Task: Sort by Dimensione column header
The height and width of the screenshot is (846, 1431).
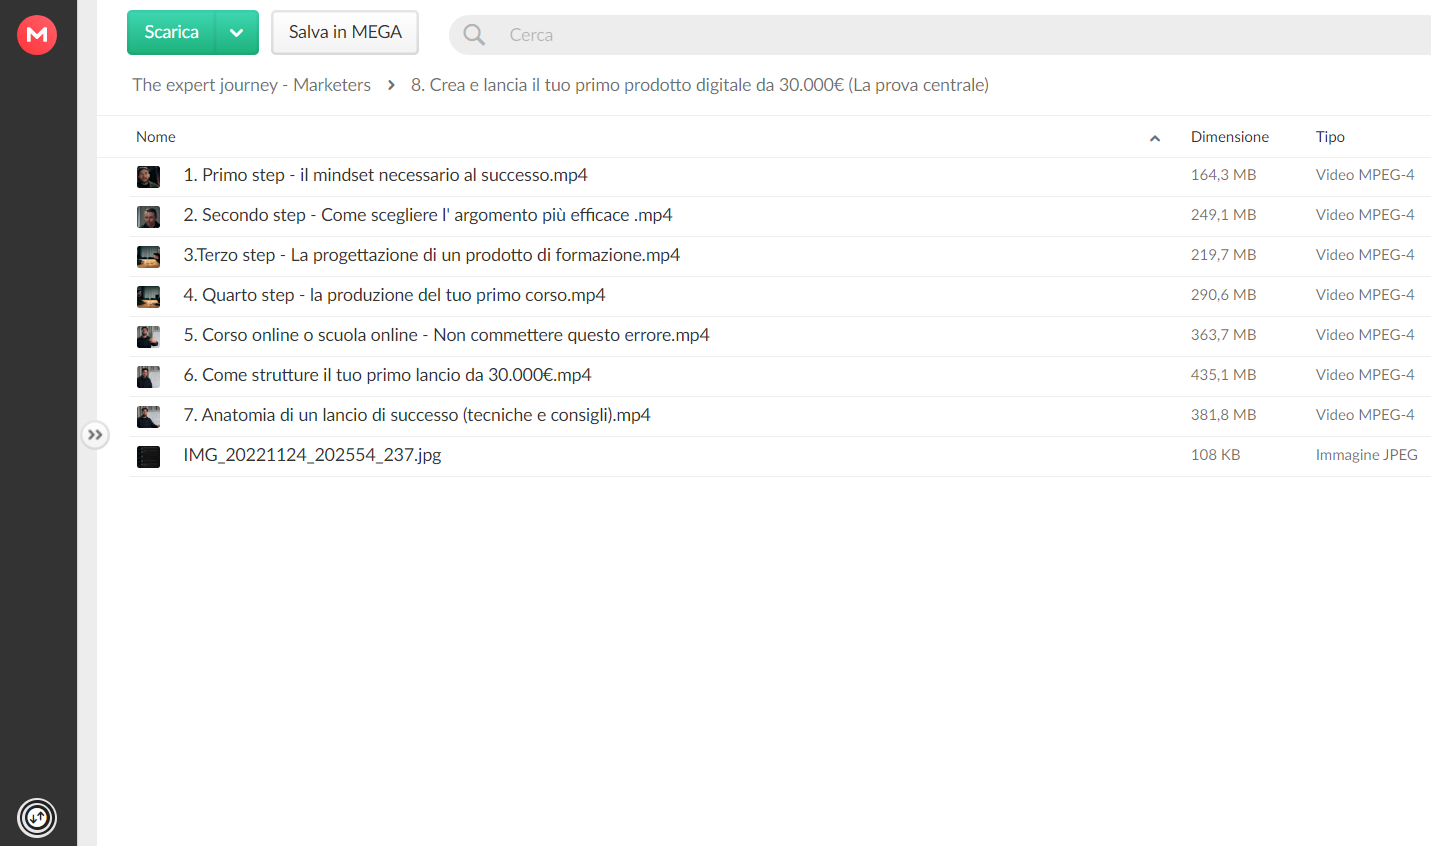Action: [1229, 137]
